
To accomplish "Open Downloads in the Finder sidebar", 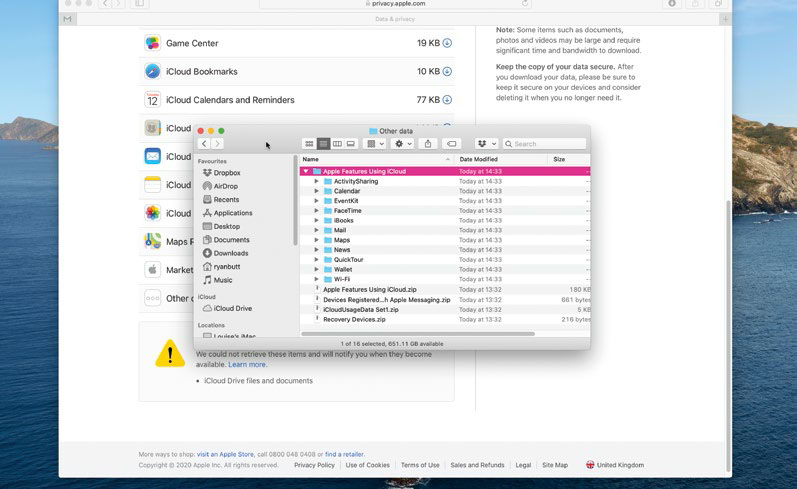I will pos(231,253).
